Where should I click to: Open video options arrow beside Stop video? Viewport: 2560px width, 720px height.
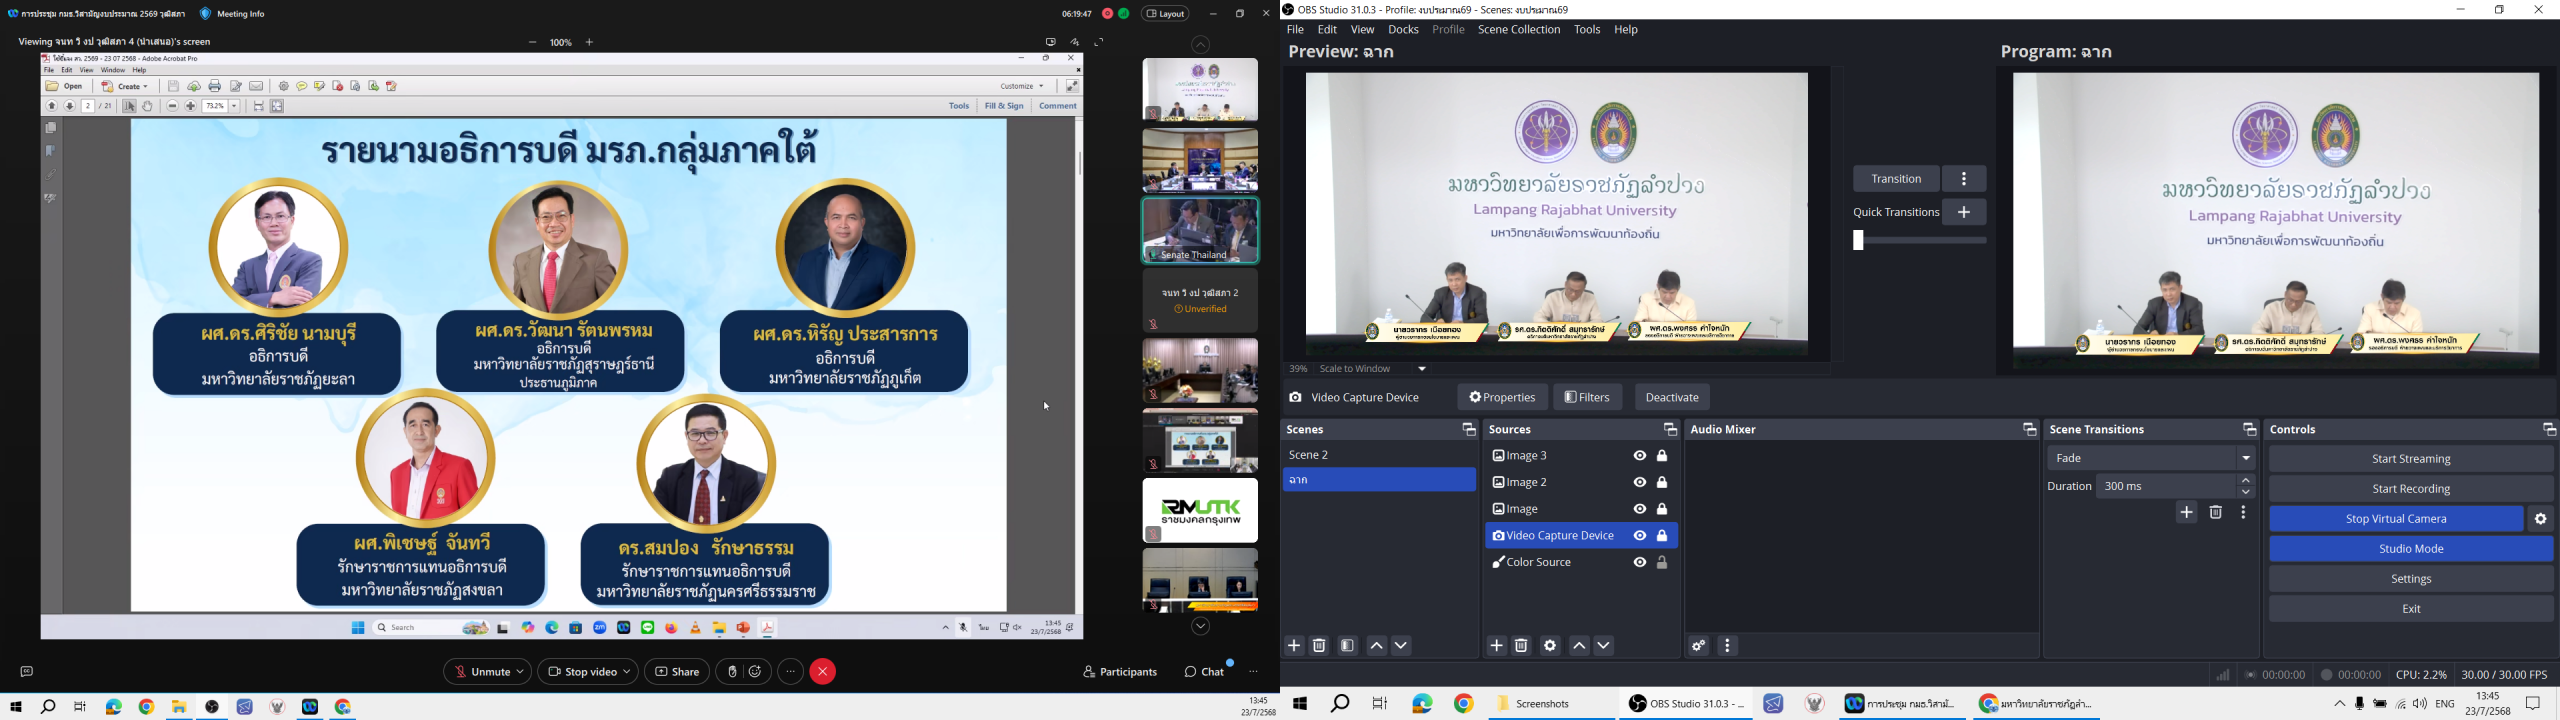(627, 672)
